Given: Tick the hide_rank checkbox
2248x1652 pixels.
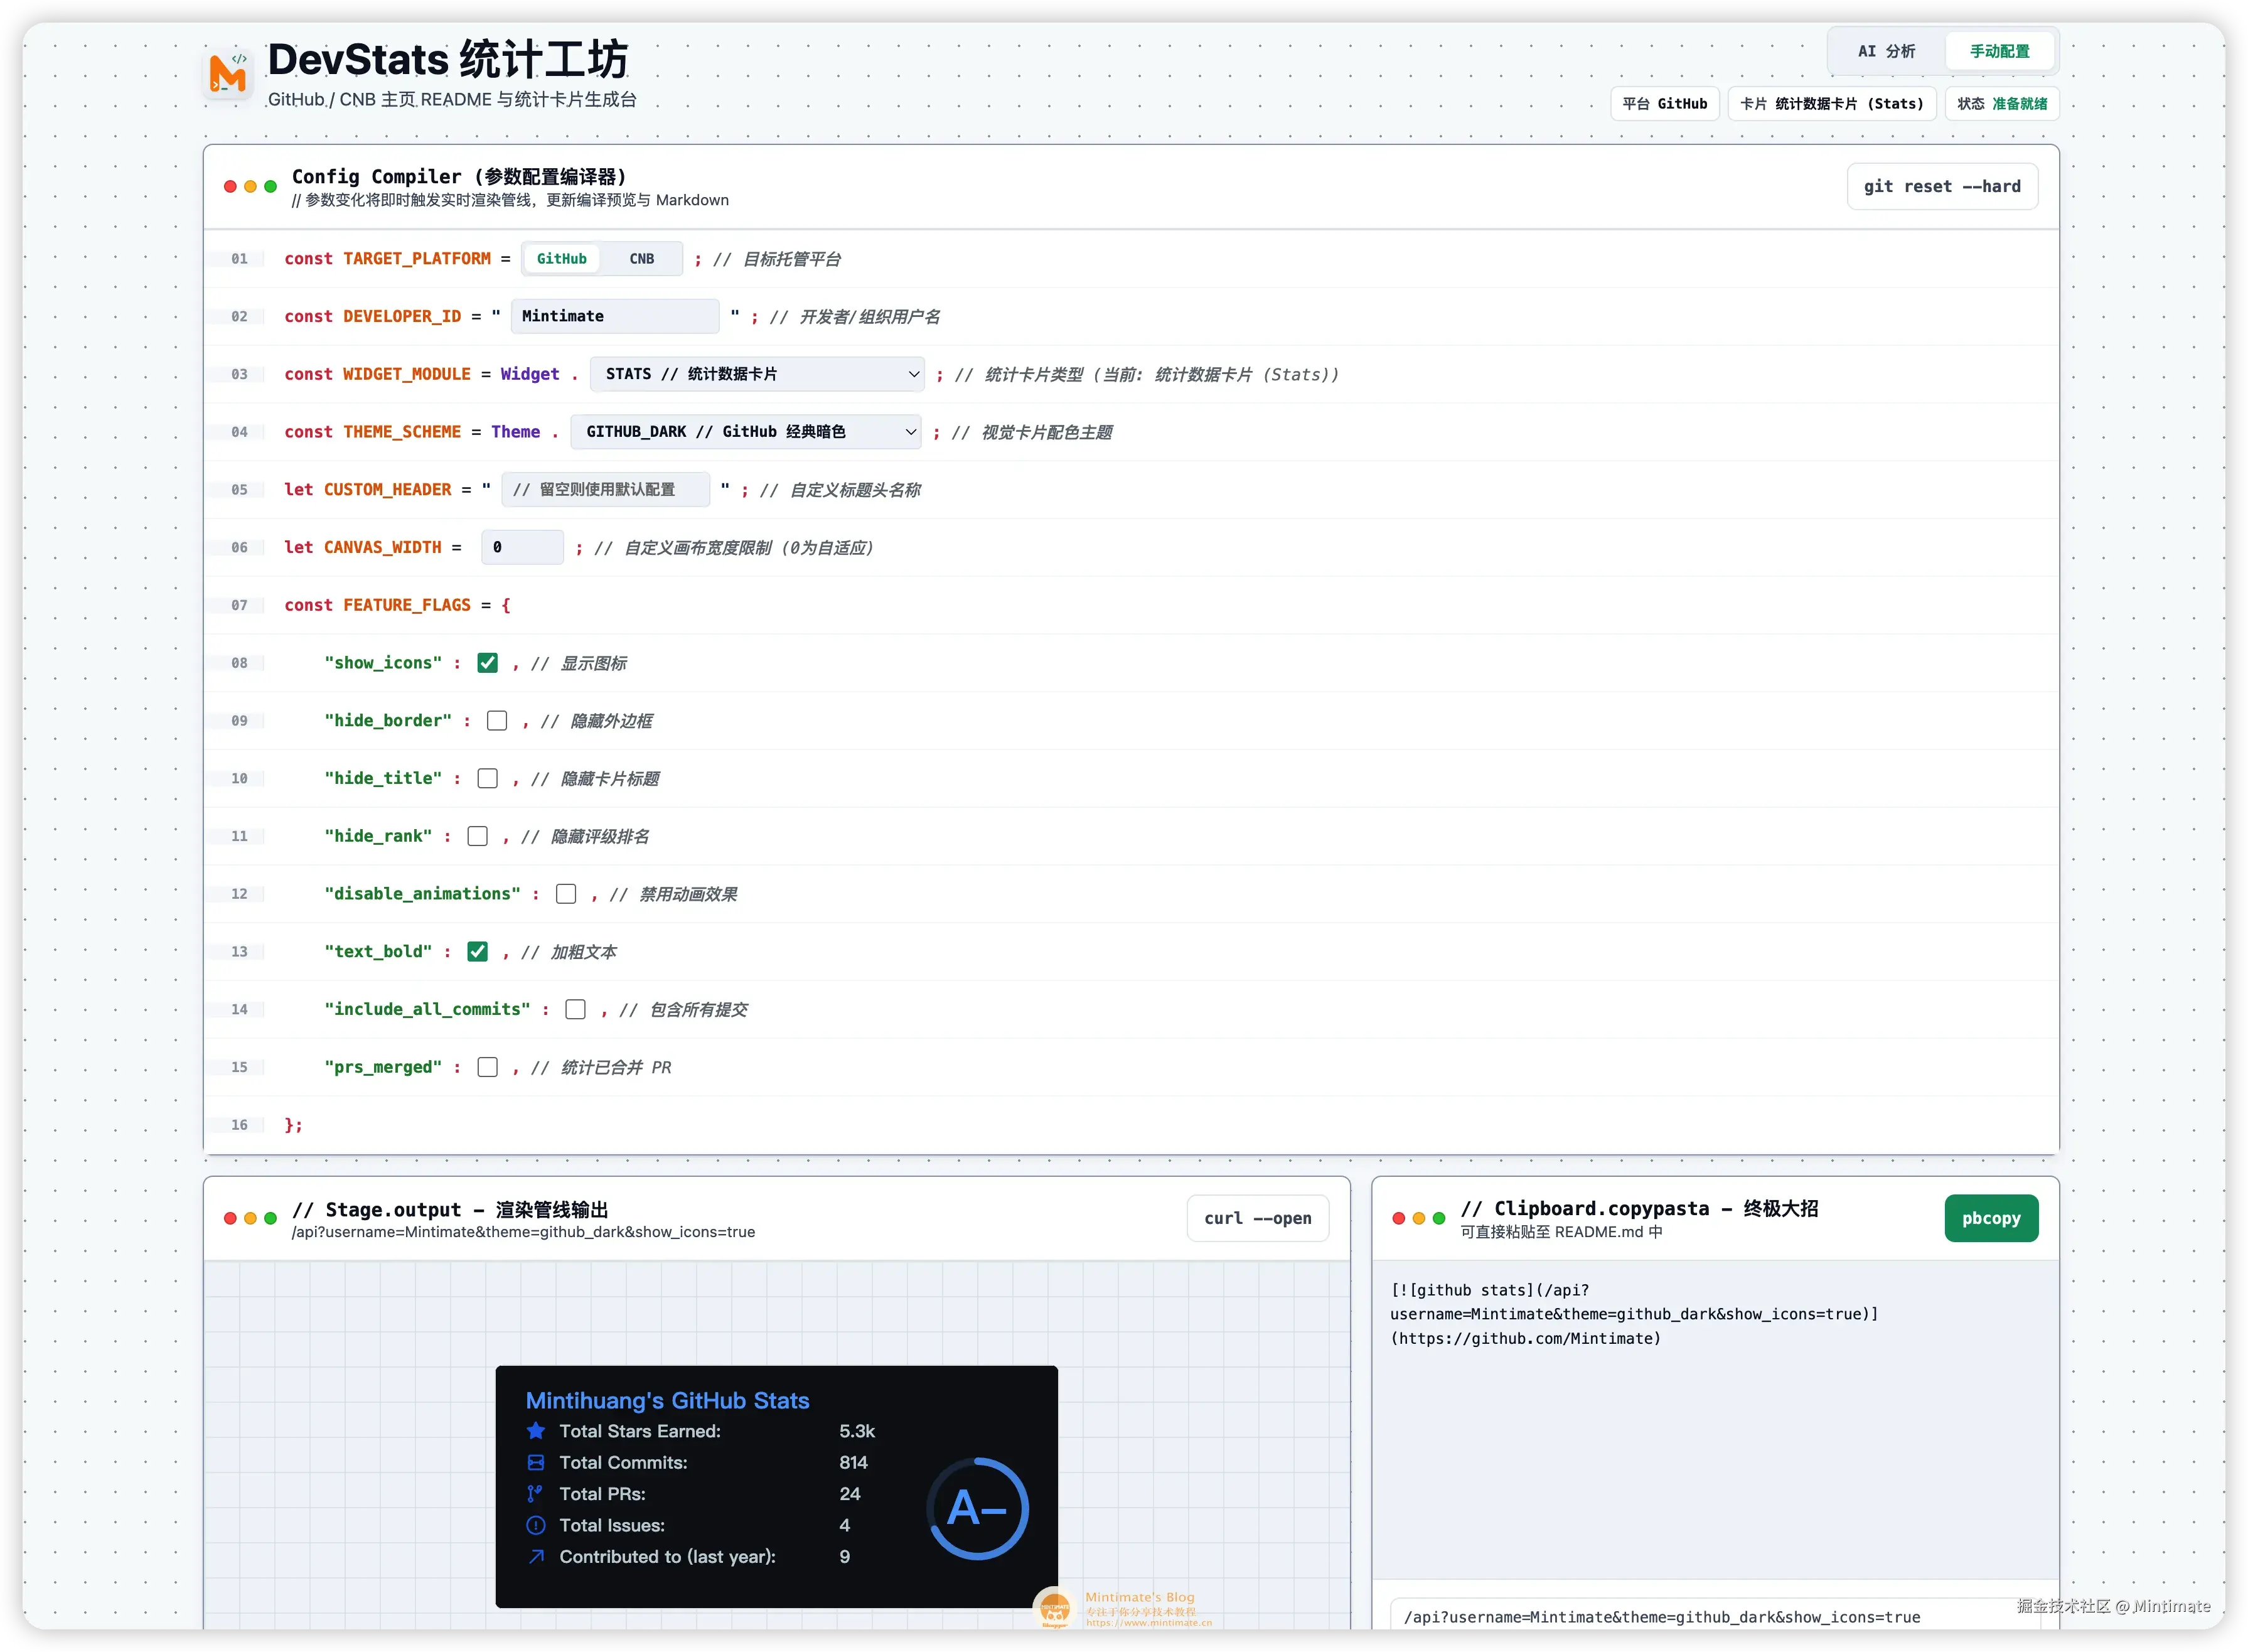Looking at the screenshot, I should click(x=478, y=836).
